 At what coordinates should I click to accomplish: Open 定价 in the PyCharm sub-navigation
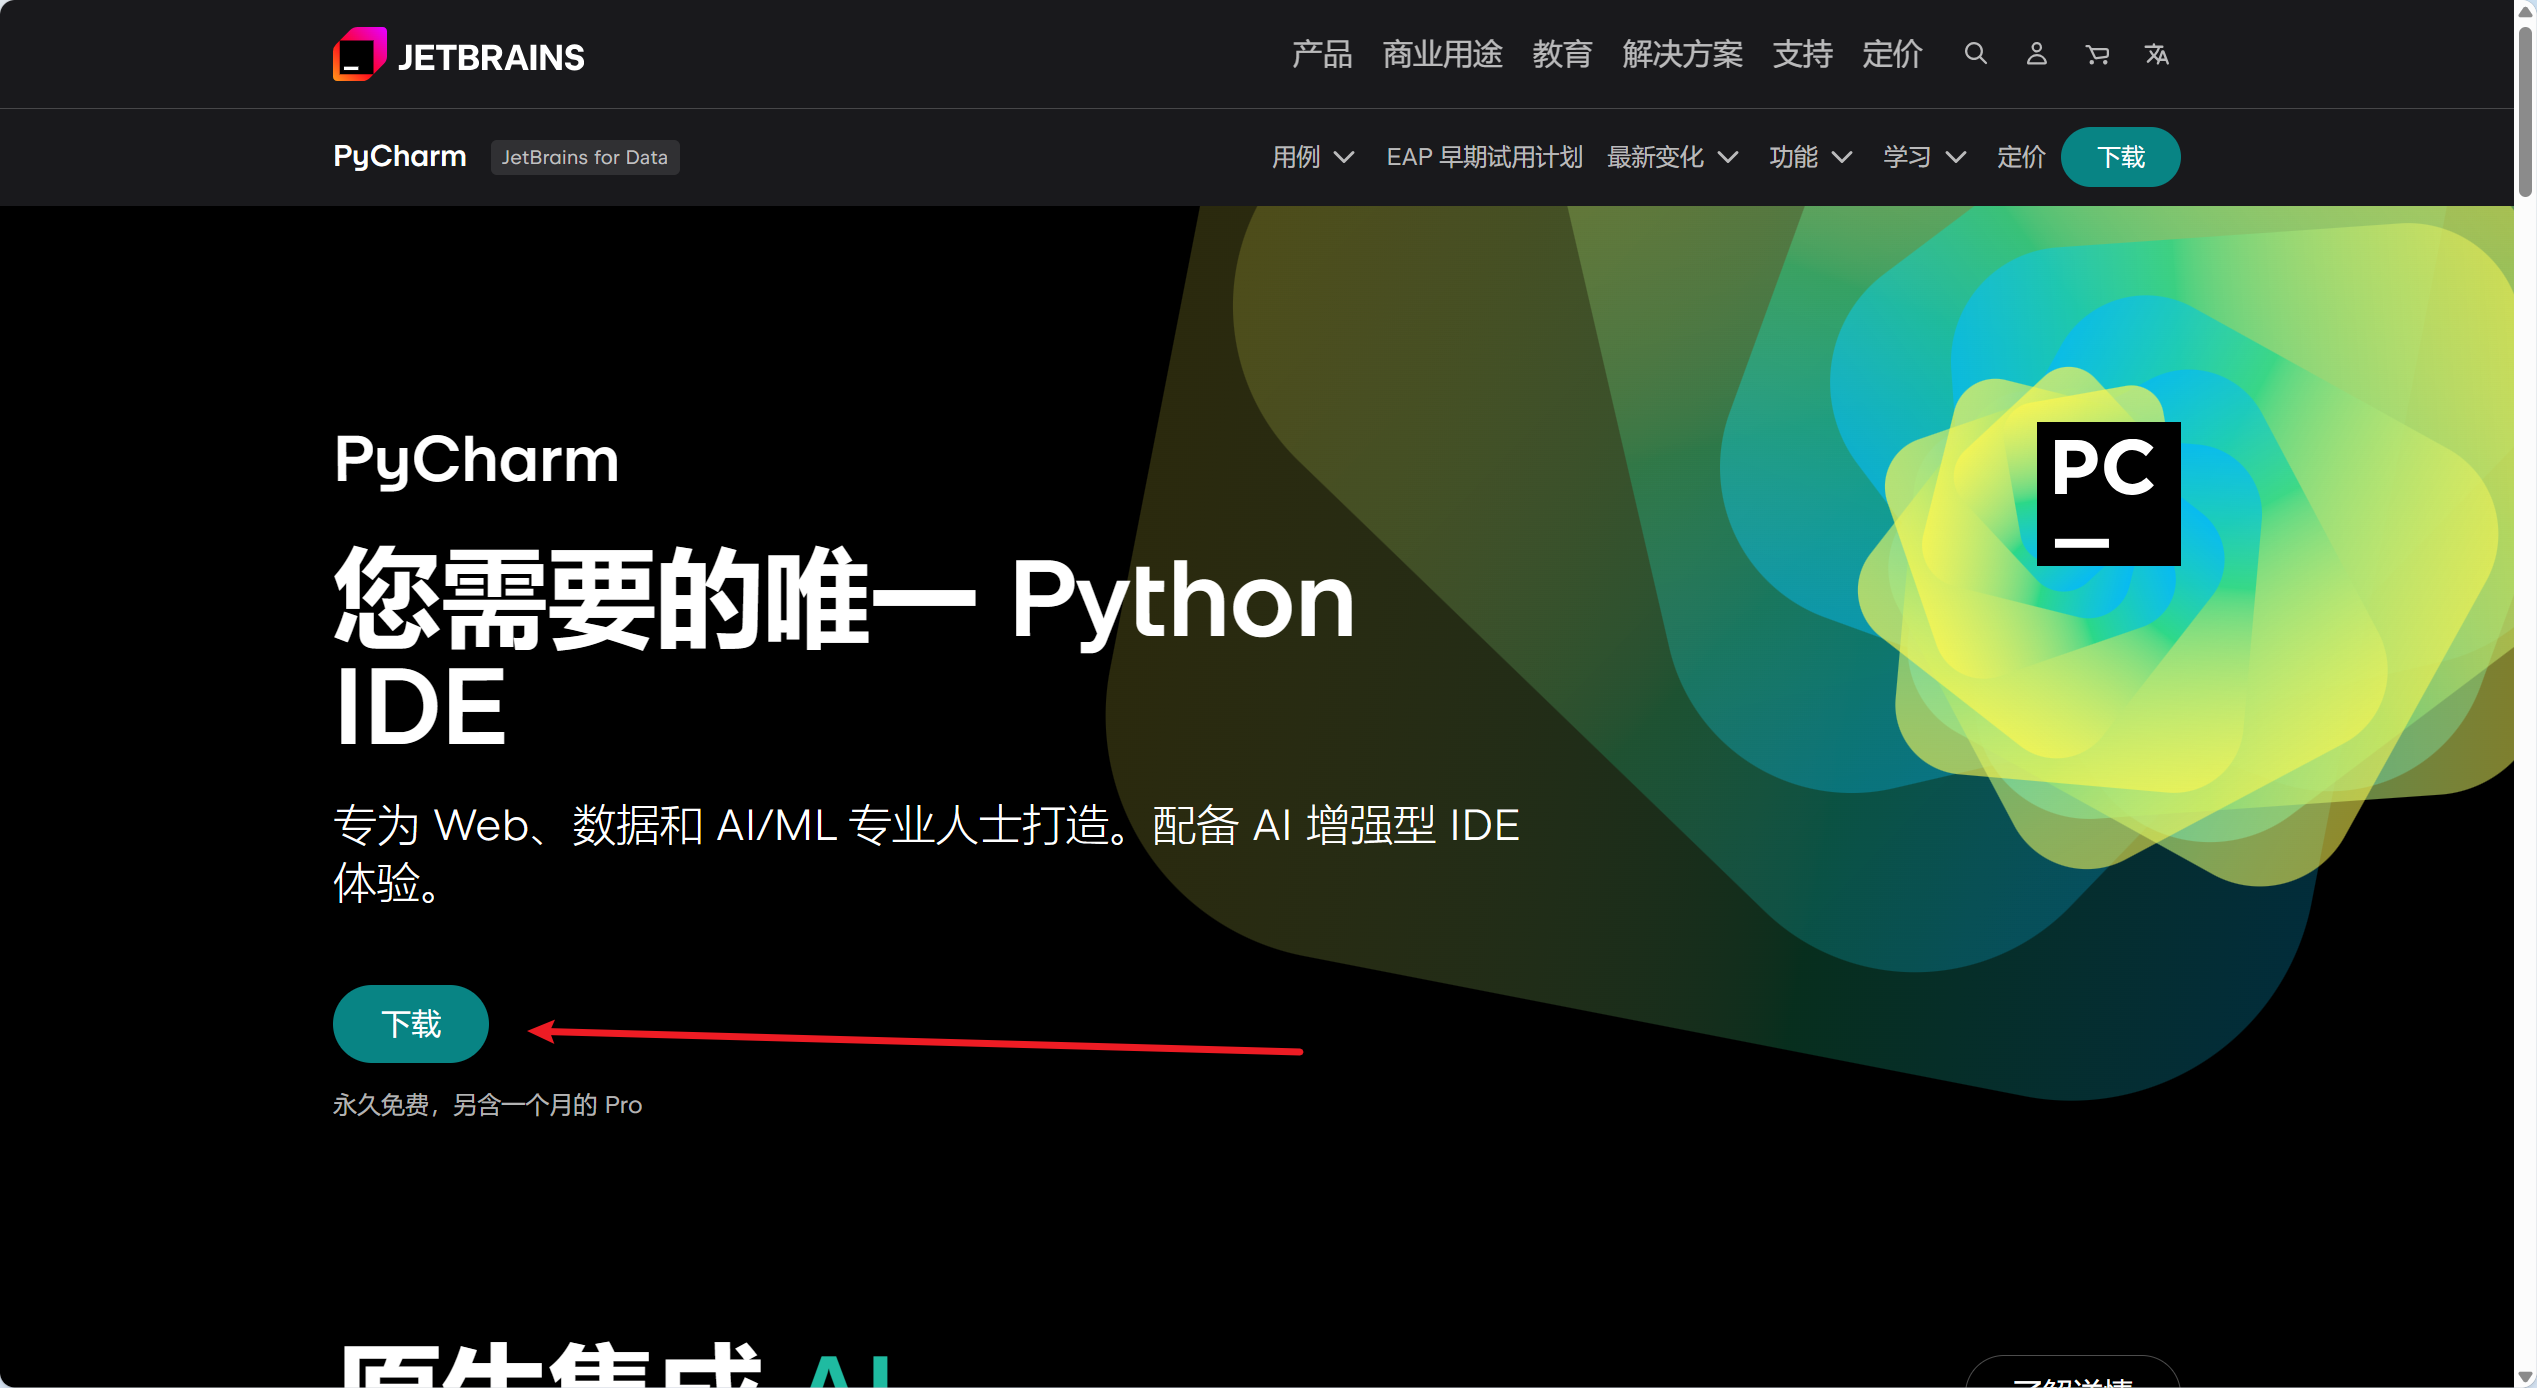point(2021,157)
